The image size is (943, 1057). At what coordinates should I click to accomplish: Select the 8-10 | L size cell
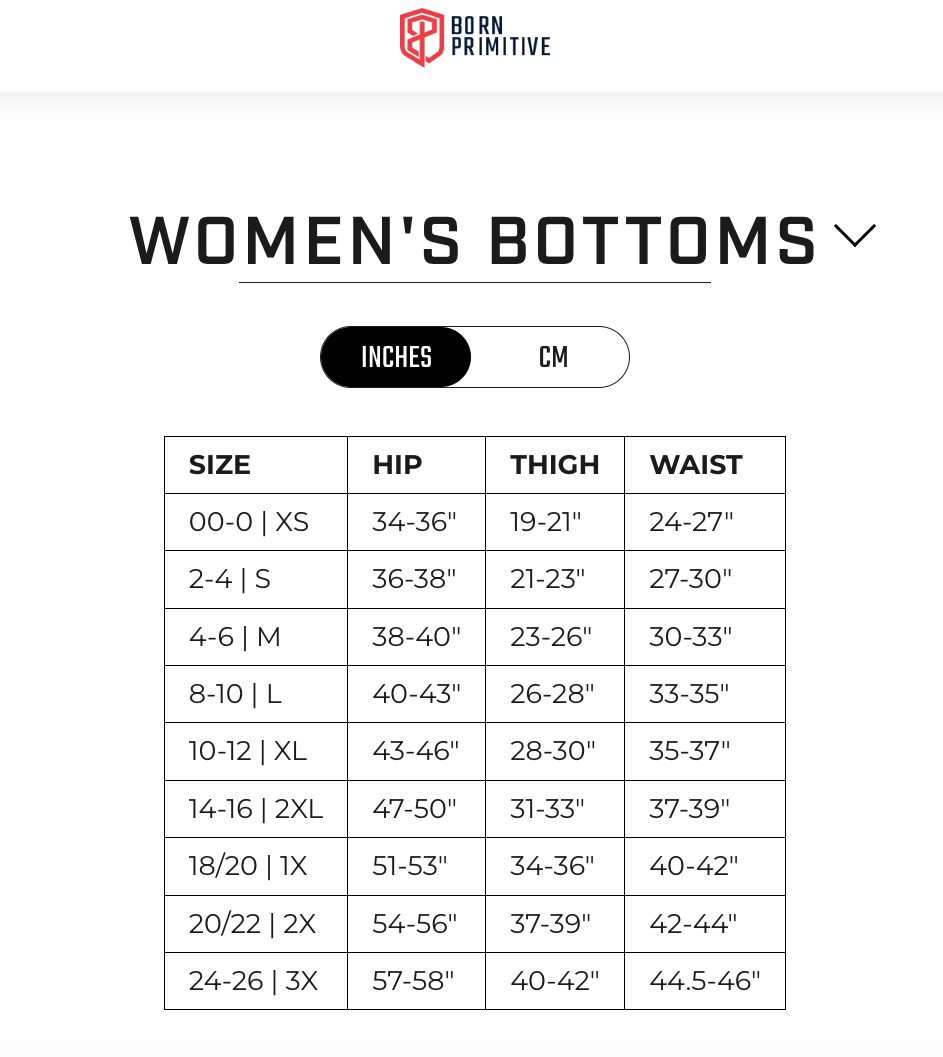point(236,694)
